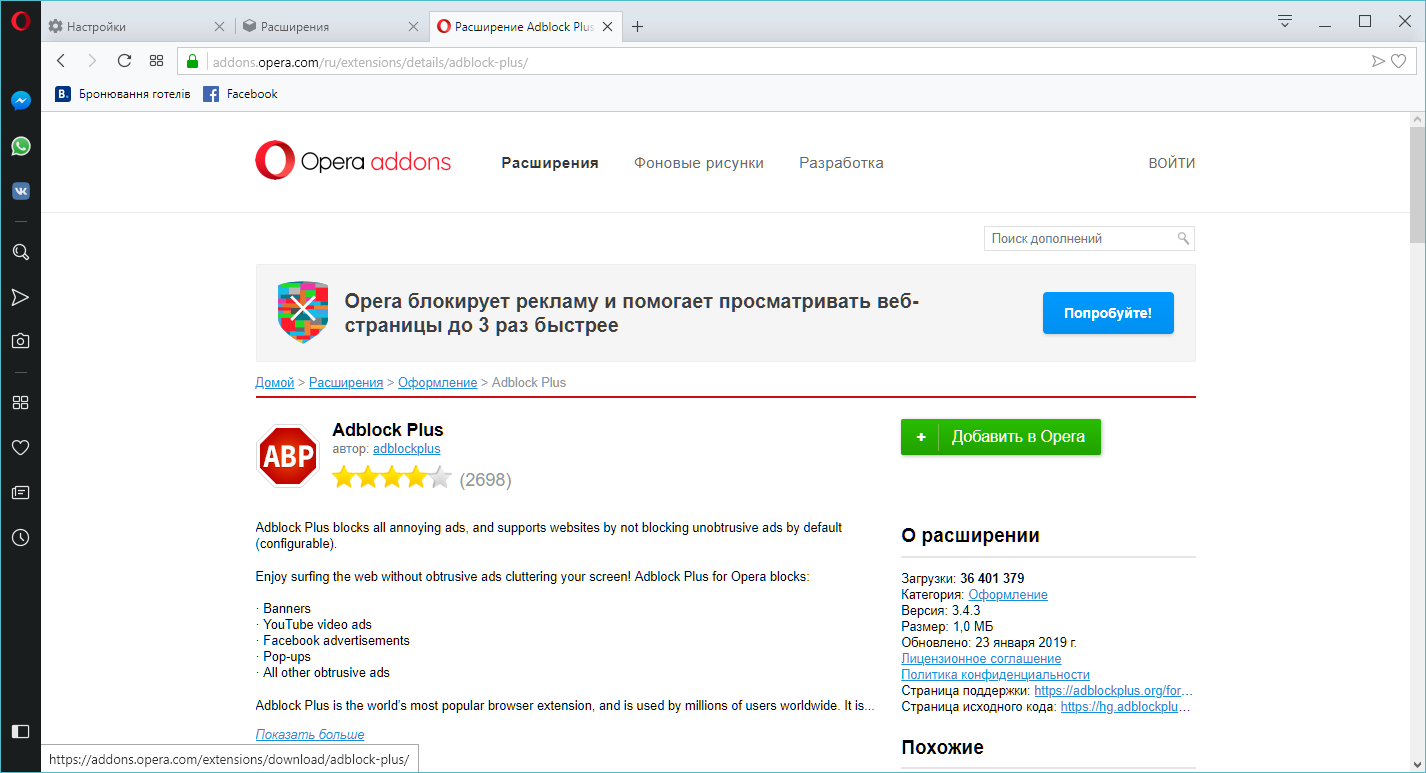Go forward to the next page
Image resolution: width=1426 pixels, height=773 pixels.
pos(92,61)
